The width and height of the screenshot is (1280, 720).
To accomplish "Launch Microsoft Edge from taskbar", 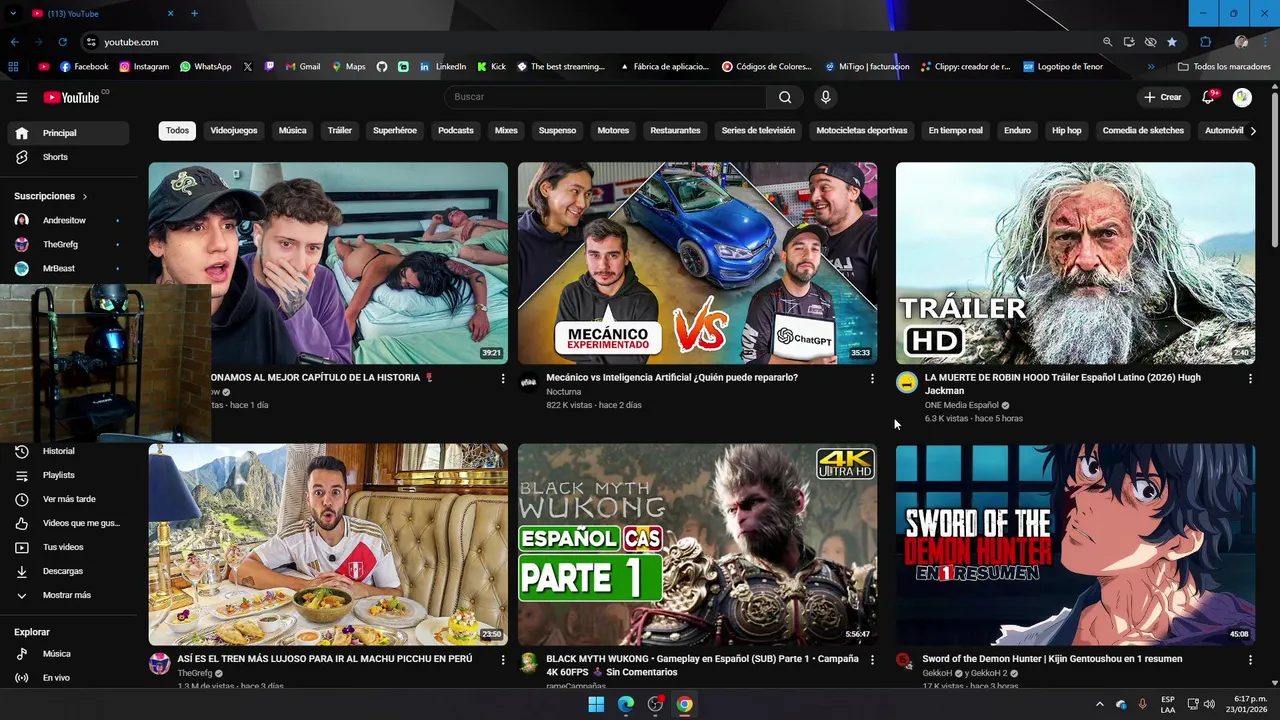I will click(625, 704).
